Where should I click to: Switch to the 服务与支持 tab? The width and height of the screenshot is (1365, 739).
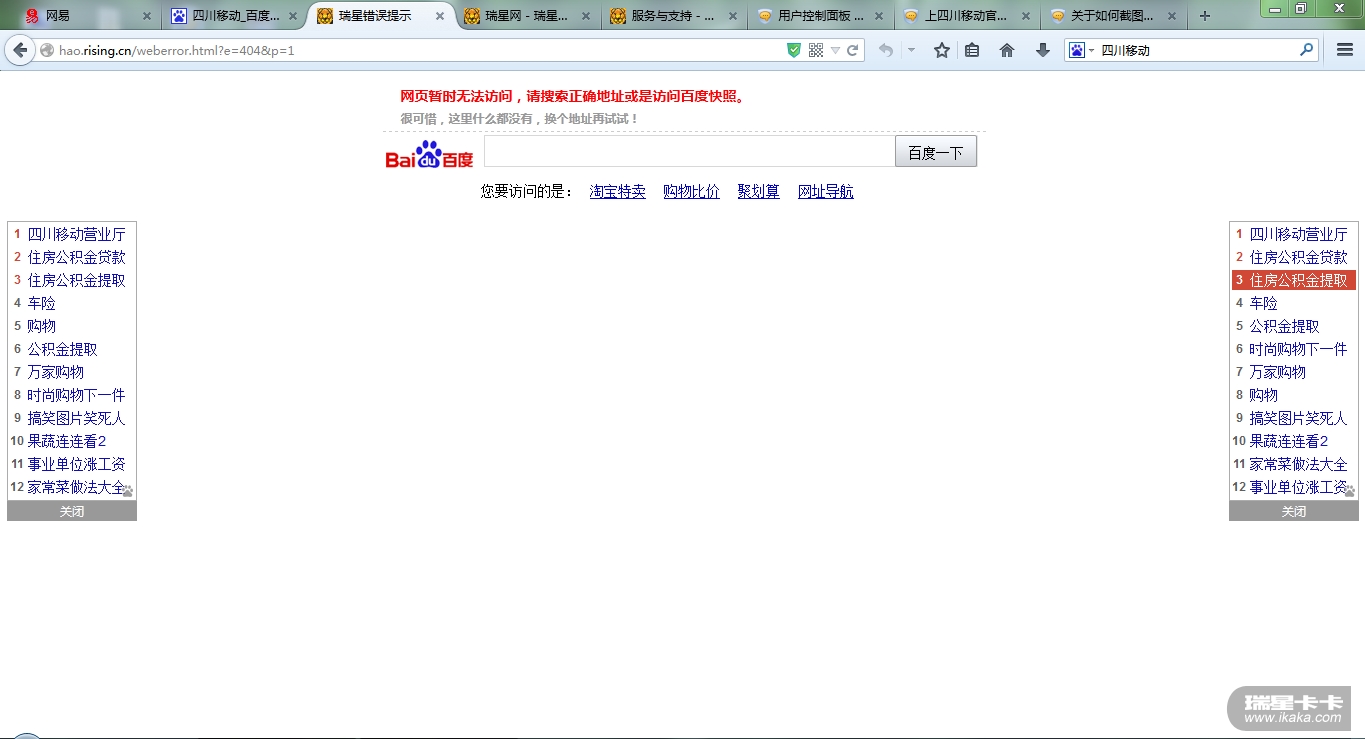(x=674, y=16)
